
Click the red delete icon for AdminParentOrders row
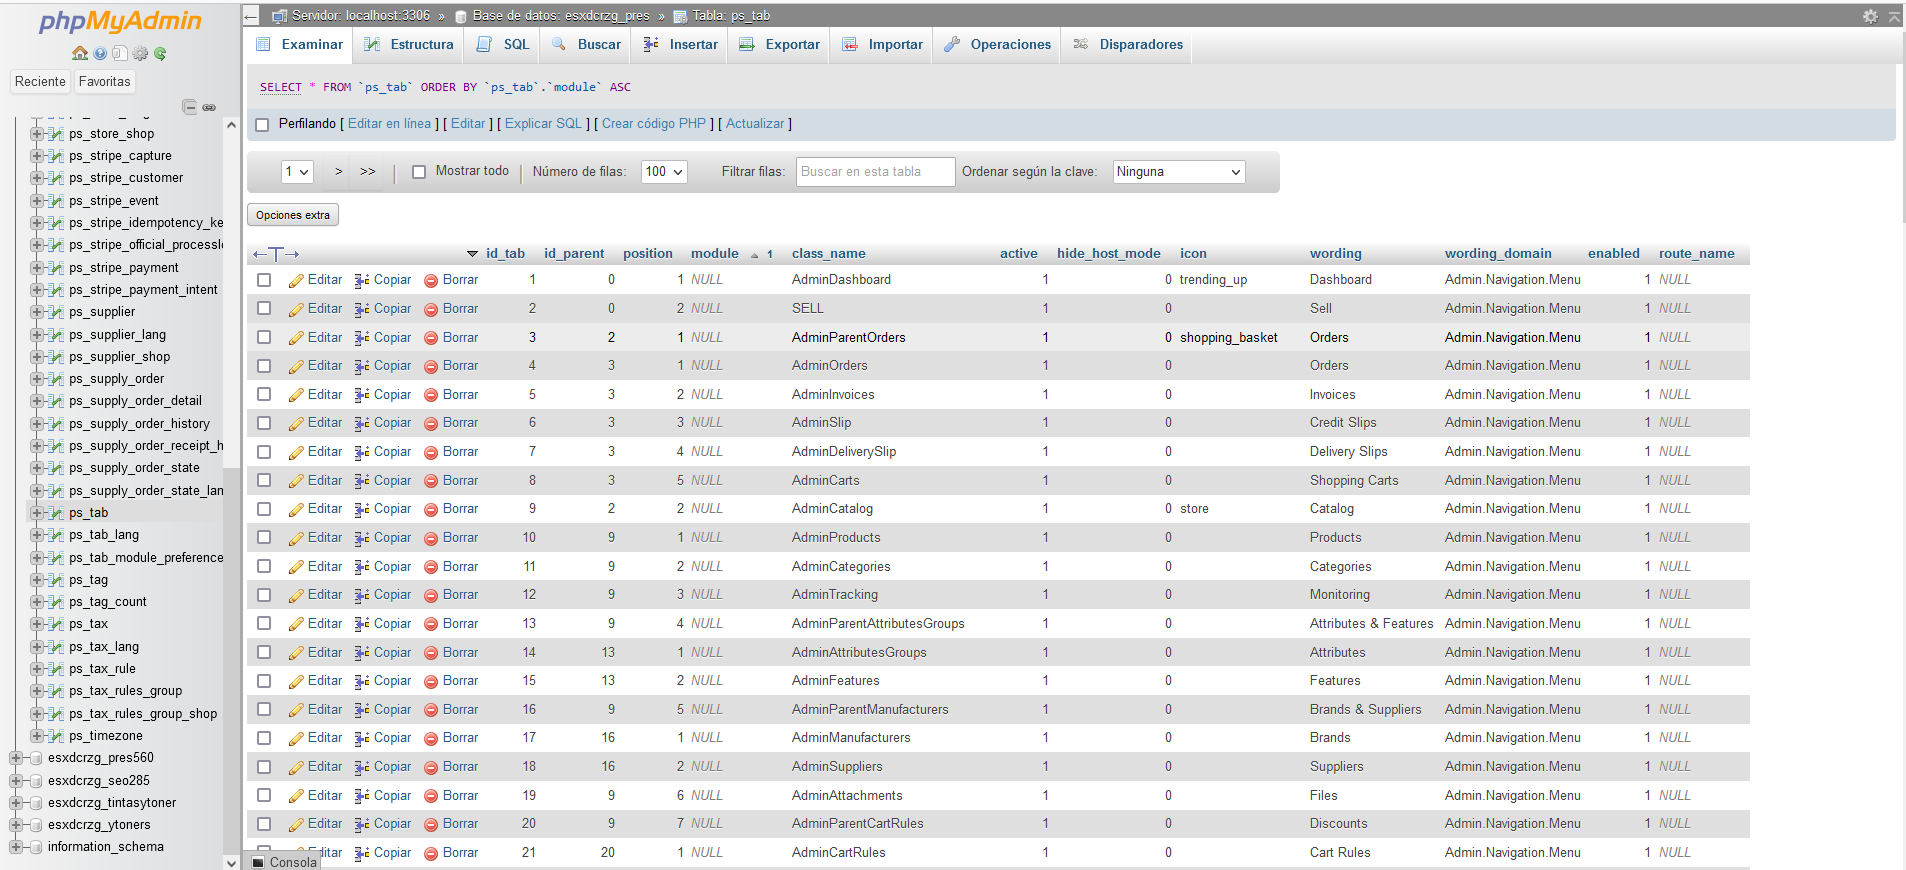(x=431, y=338)
